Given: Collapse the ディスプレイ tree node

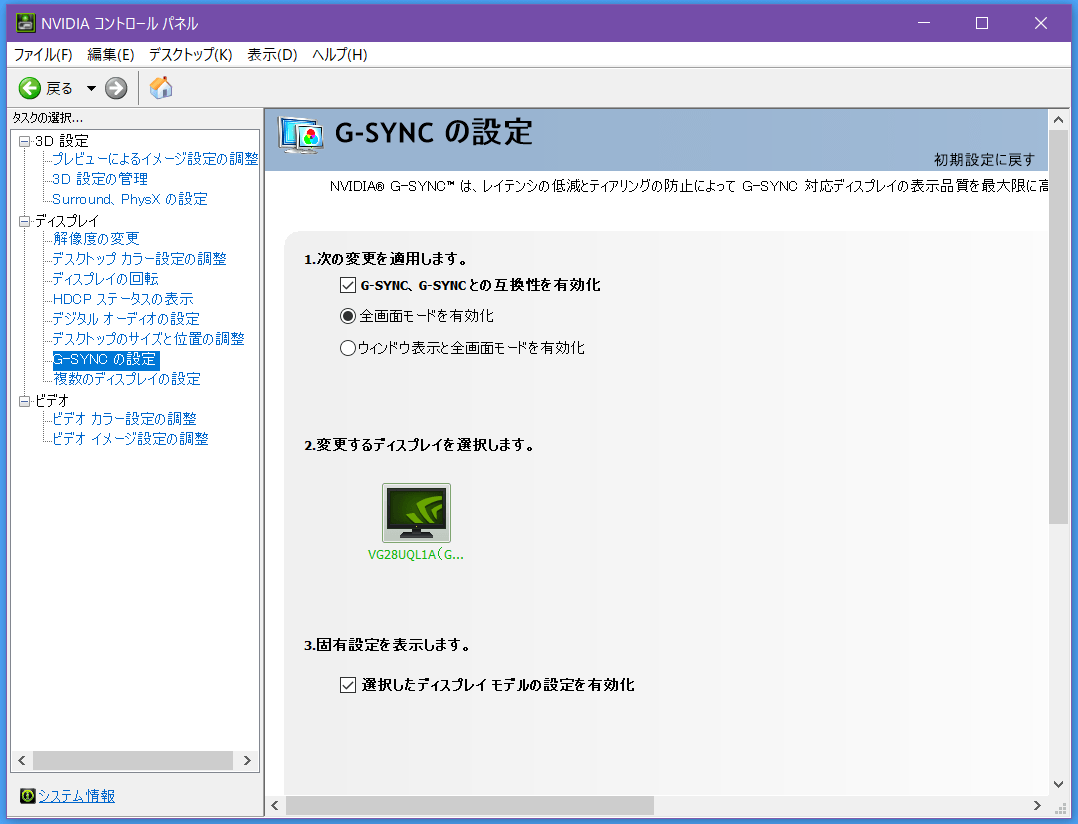Looking at the screenshot, I should pos(25,221).
